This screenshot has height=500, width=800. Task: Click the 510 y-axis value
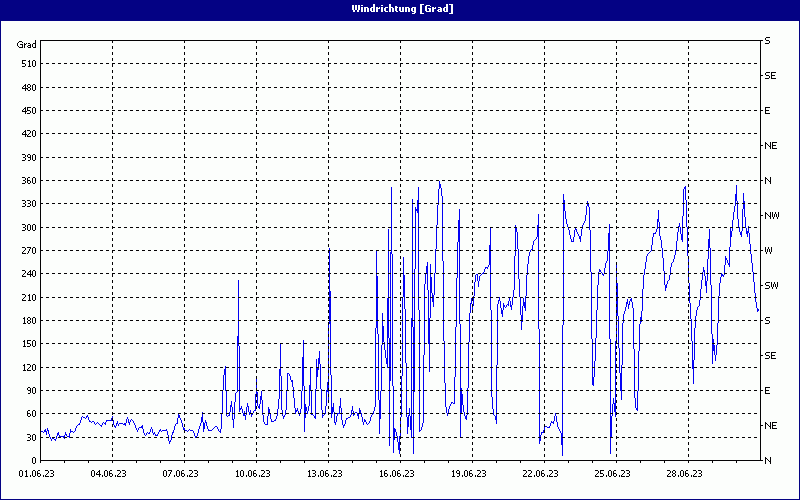pyautogui.click(x=29, y=64)
